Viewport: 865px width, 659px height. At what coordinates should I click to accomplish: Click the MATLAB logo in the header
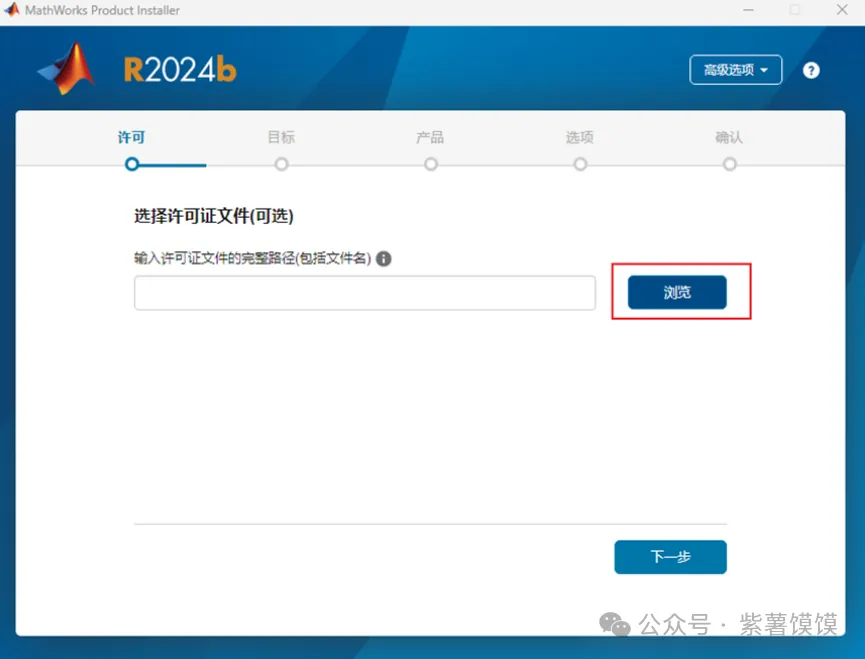pyautogui.click(x=66, y=69)
